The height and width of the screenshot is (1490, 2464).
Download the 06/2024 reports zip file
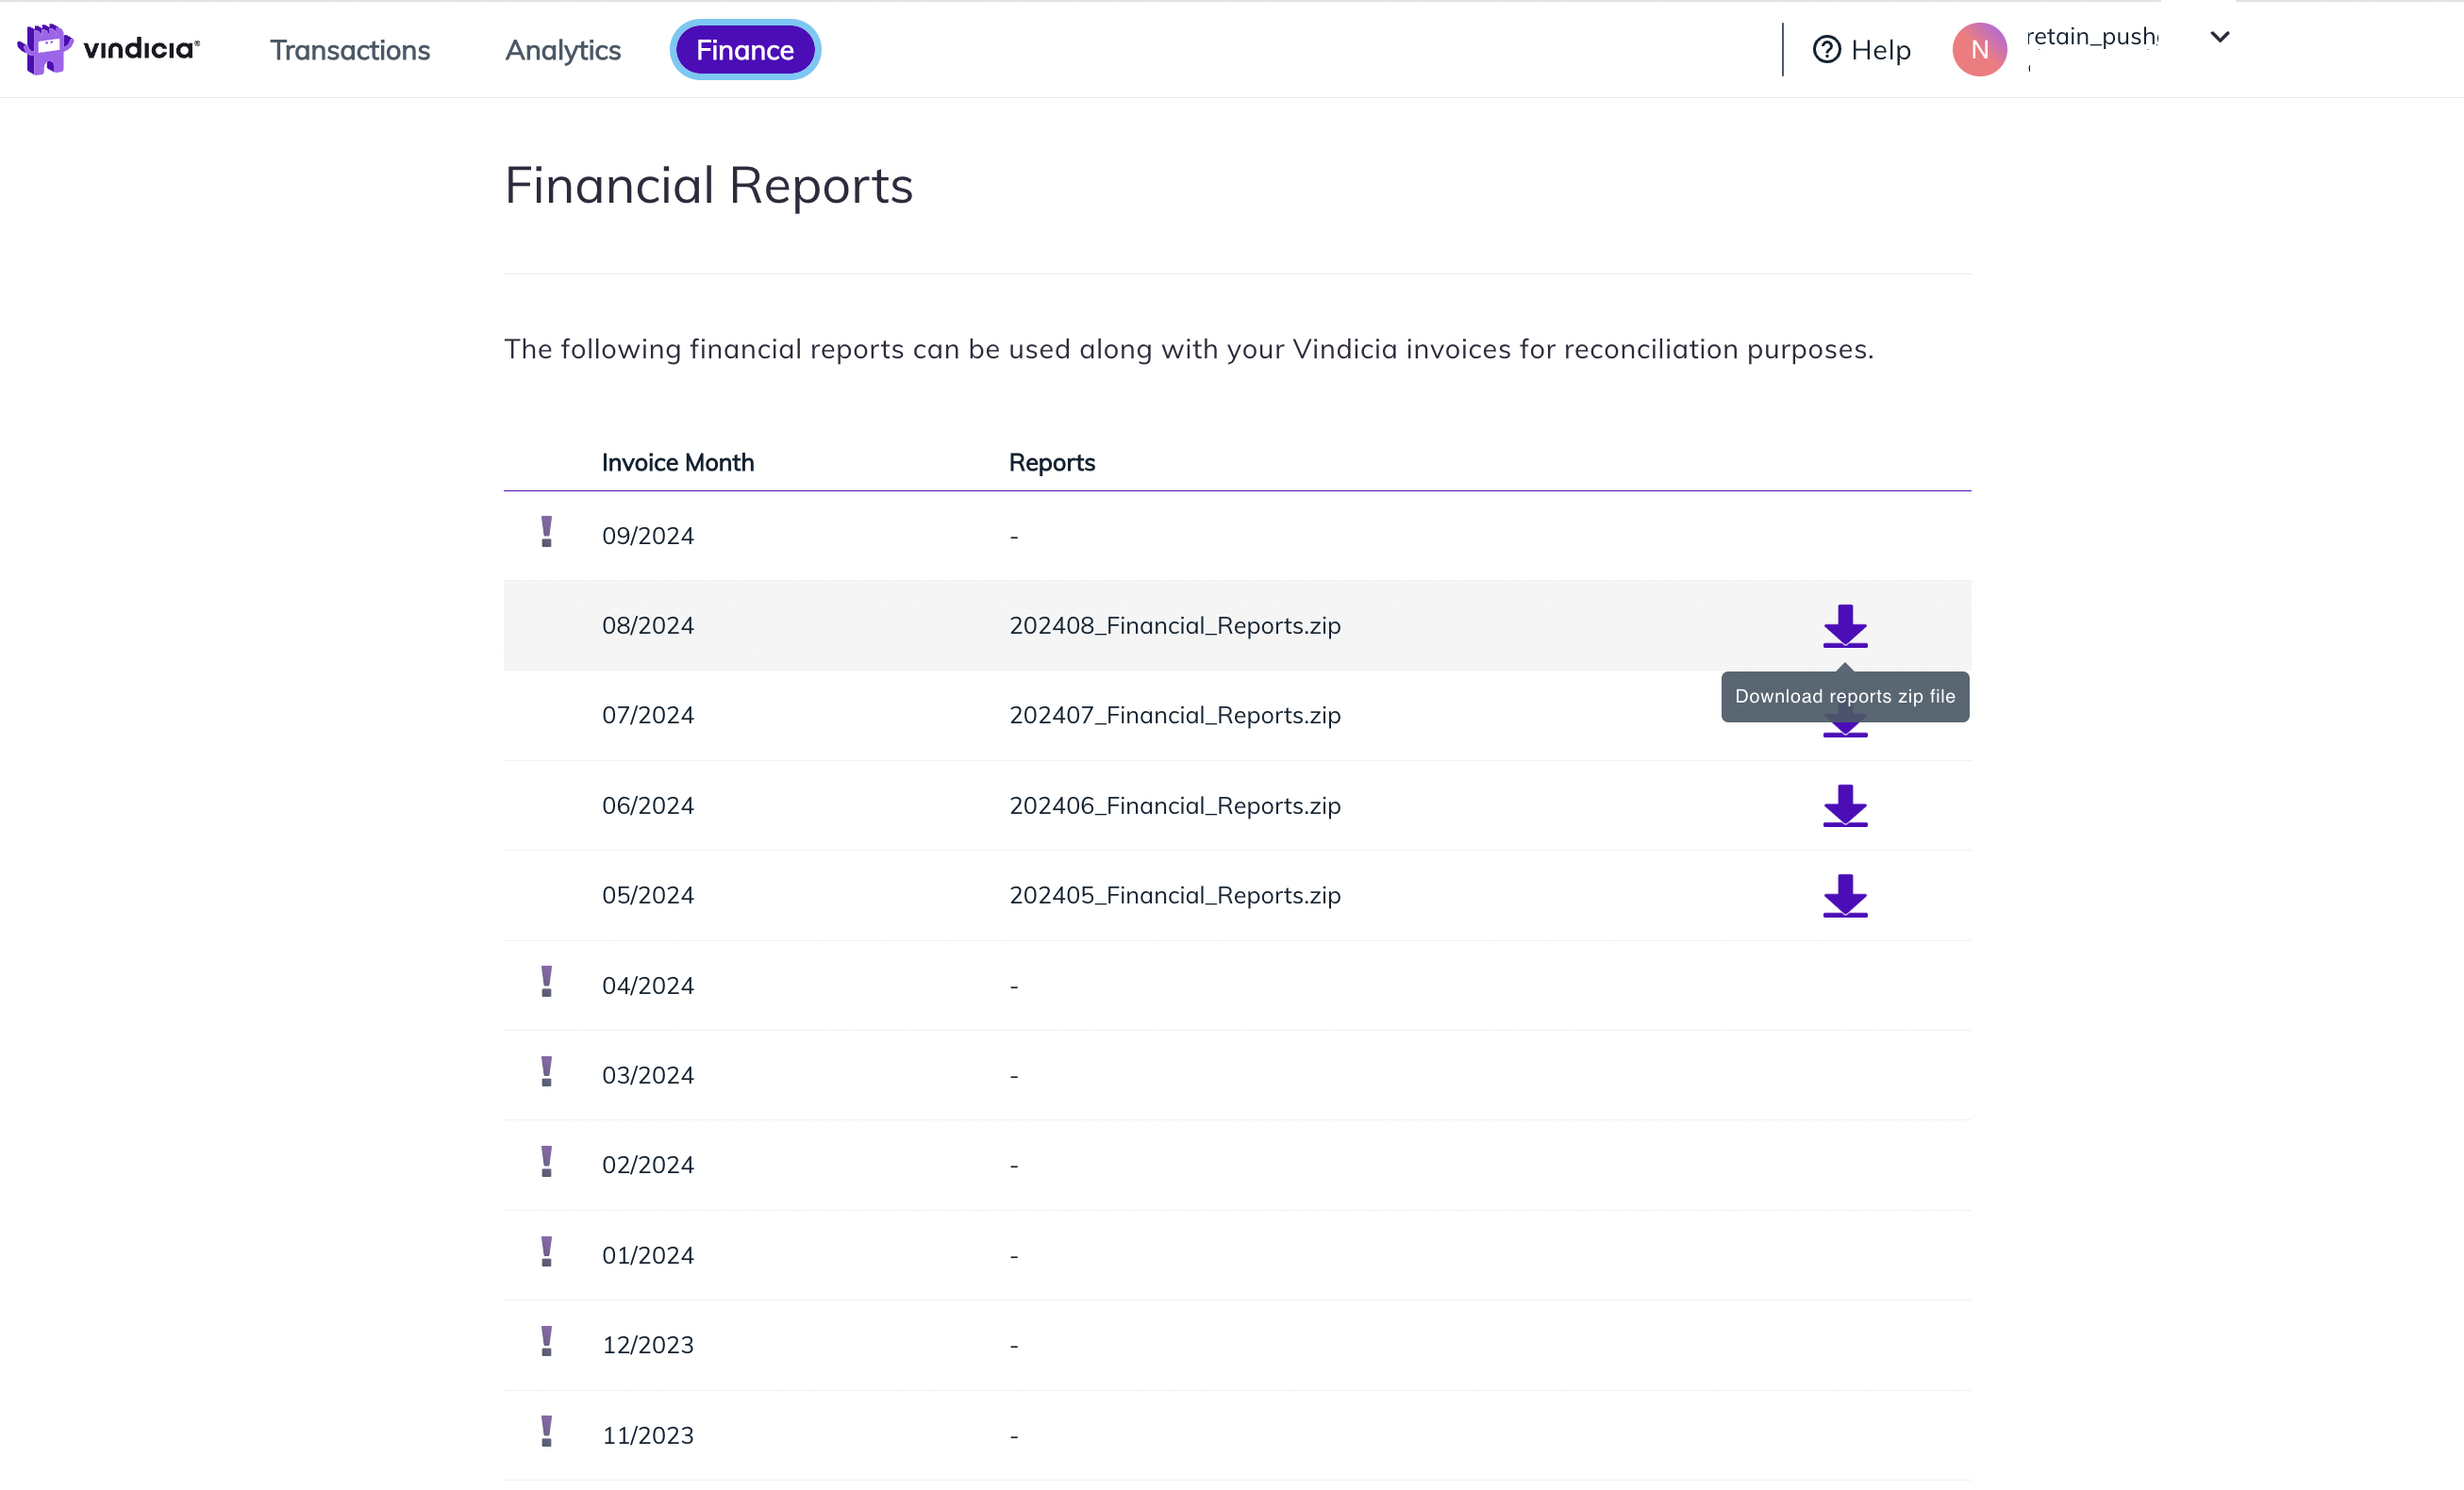point(1845,806)
